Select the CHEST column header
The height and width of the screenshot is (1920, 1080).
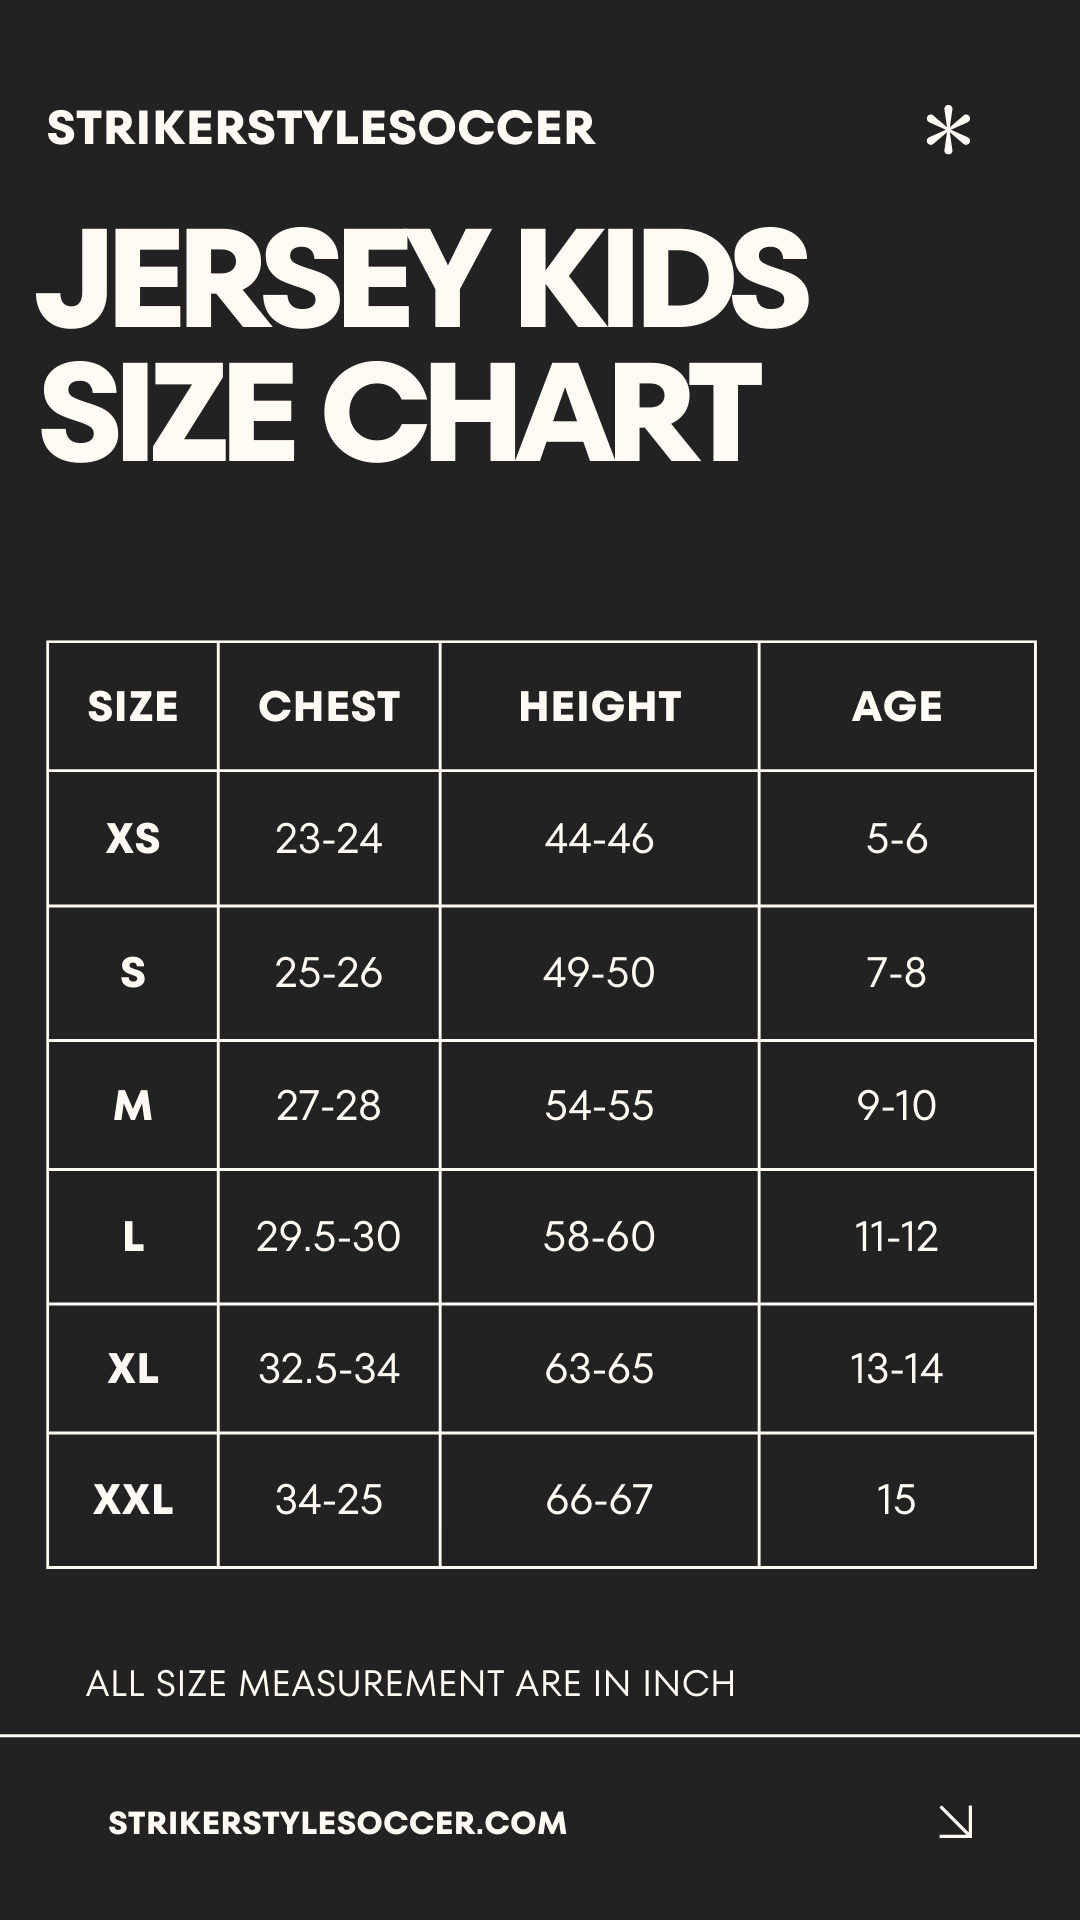[x=329, y=707]
